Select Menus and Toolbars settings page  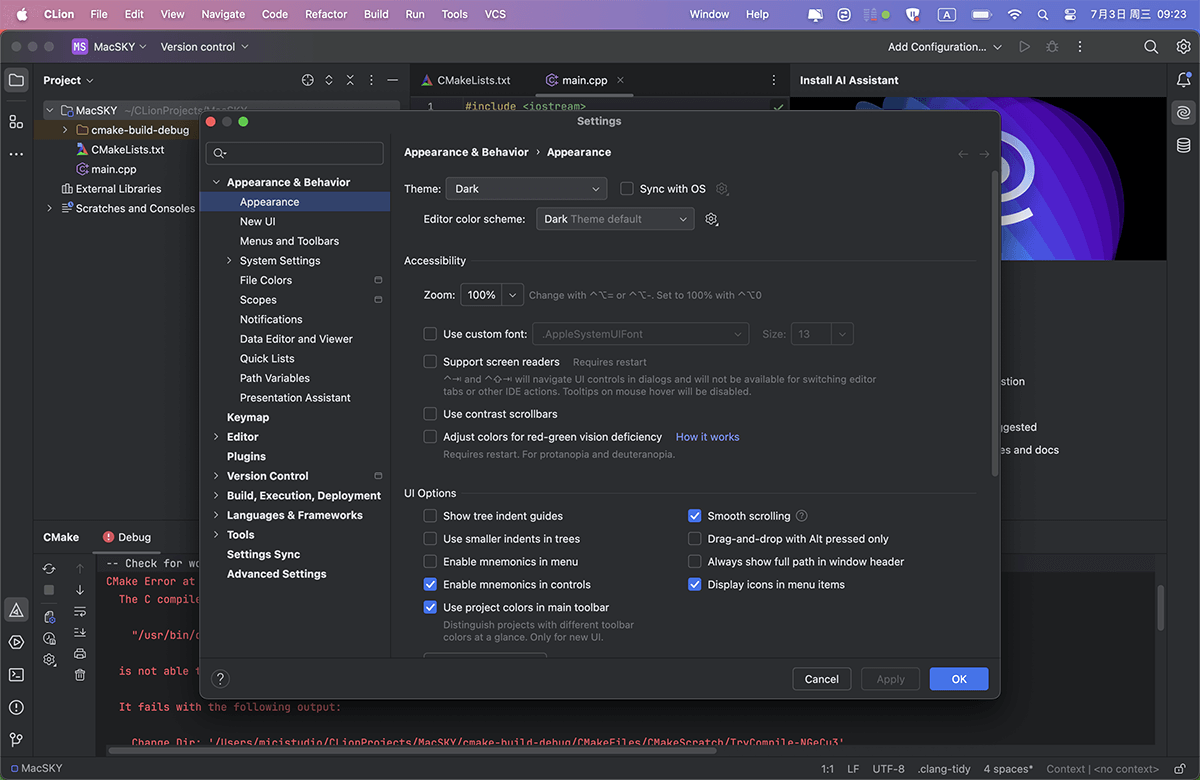click(x=289, y=241)
